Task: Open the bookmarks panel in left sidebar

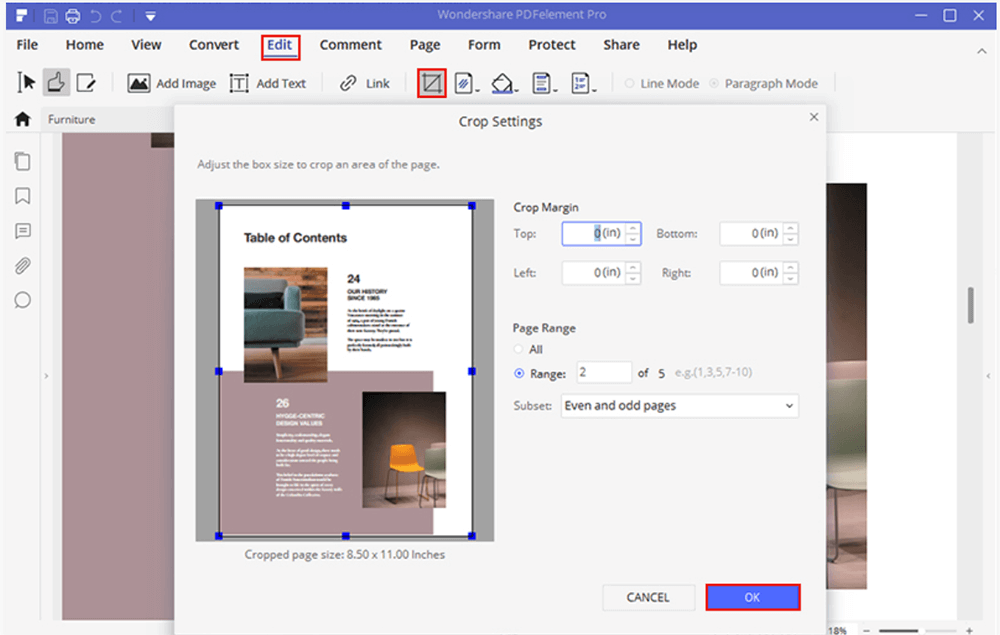Action: (22, 196)
